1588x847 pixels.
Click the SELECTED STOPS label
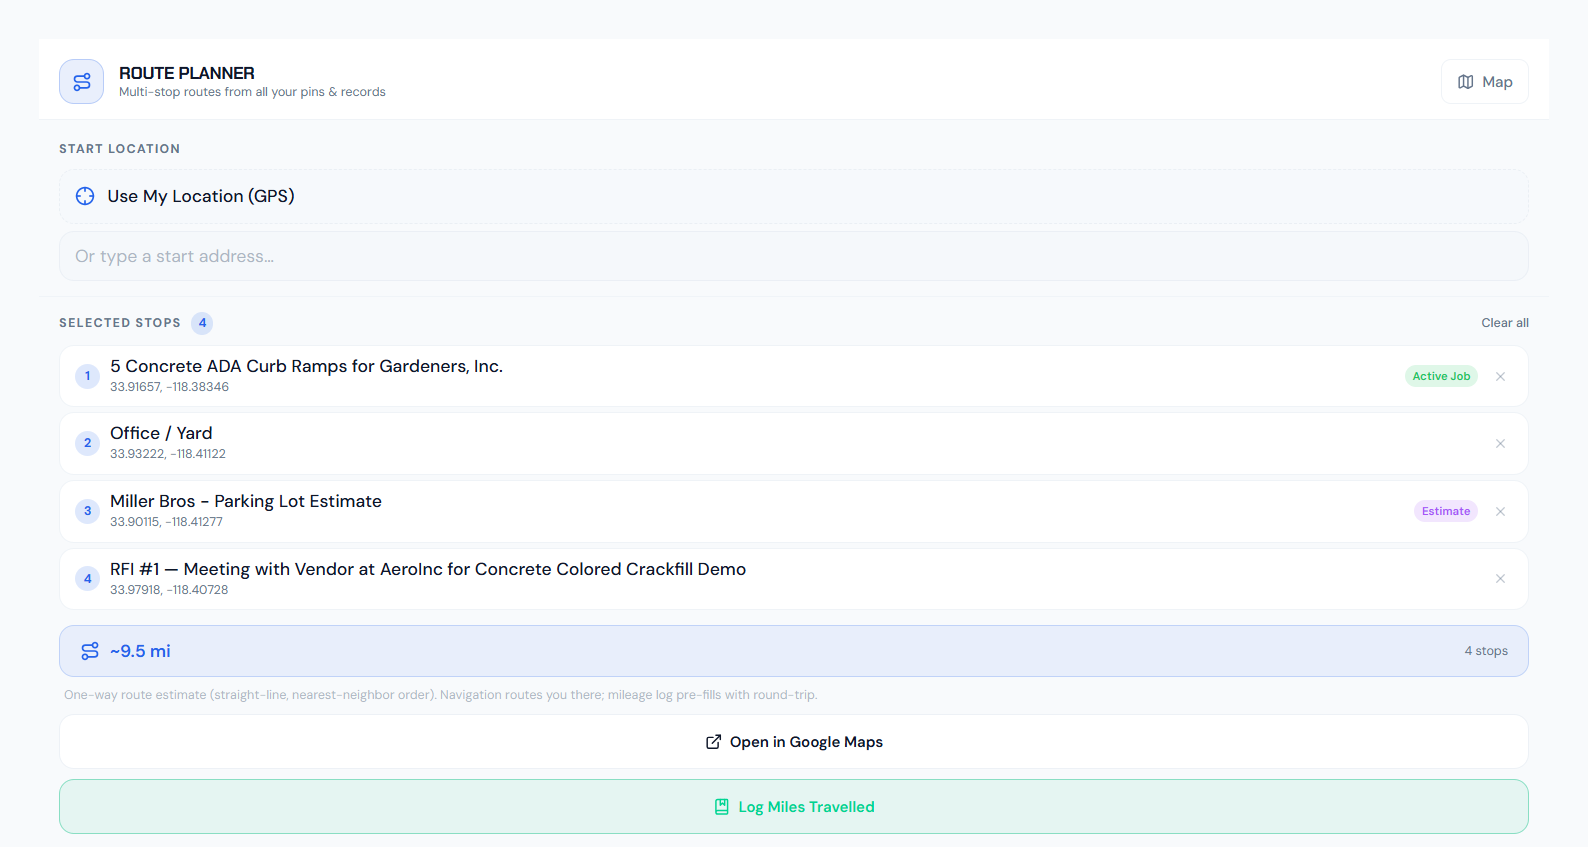(x=120, y=323)
